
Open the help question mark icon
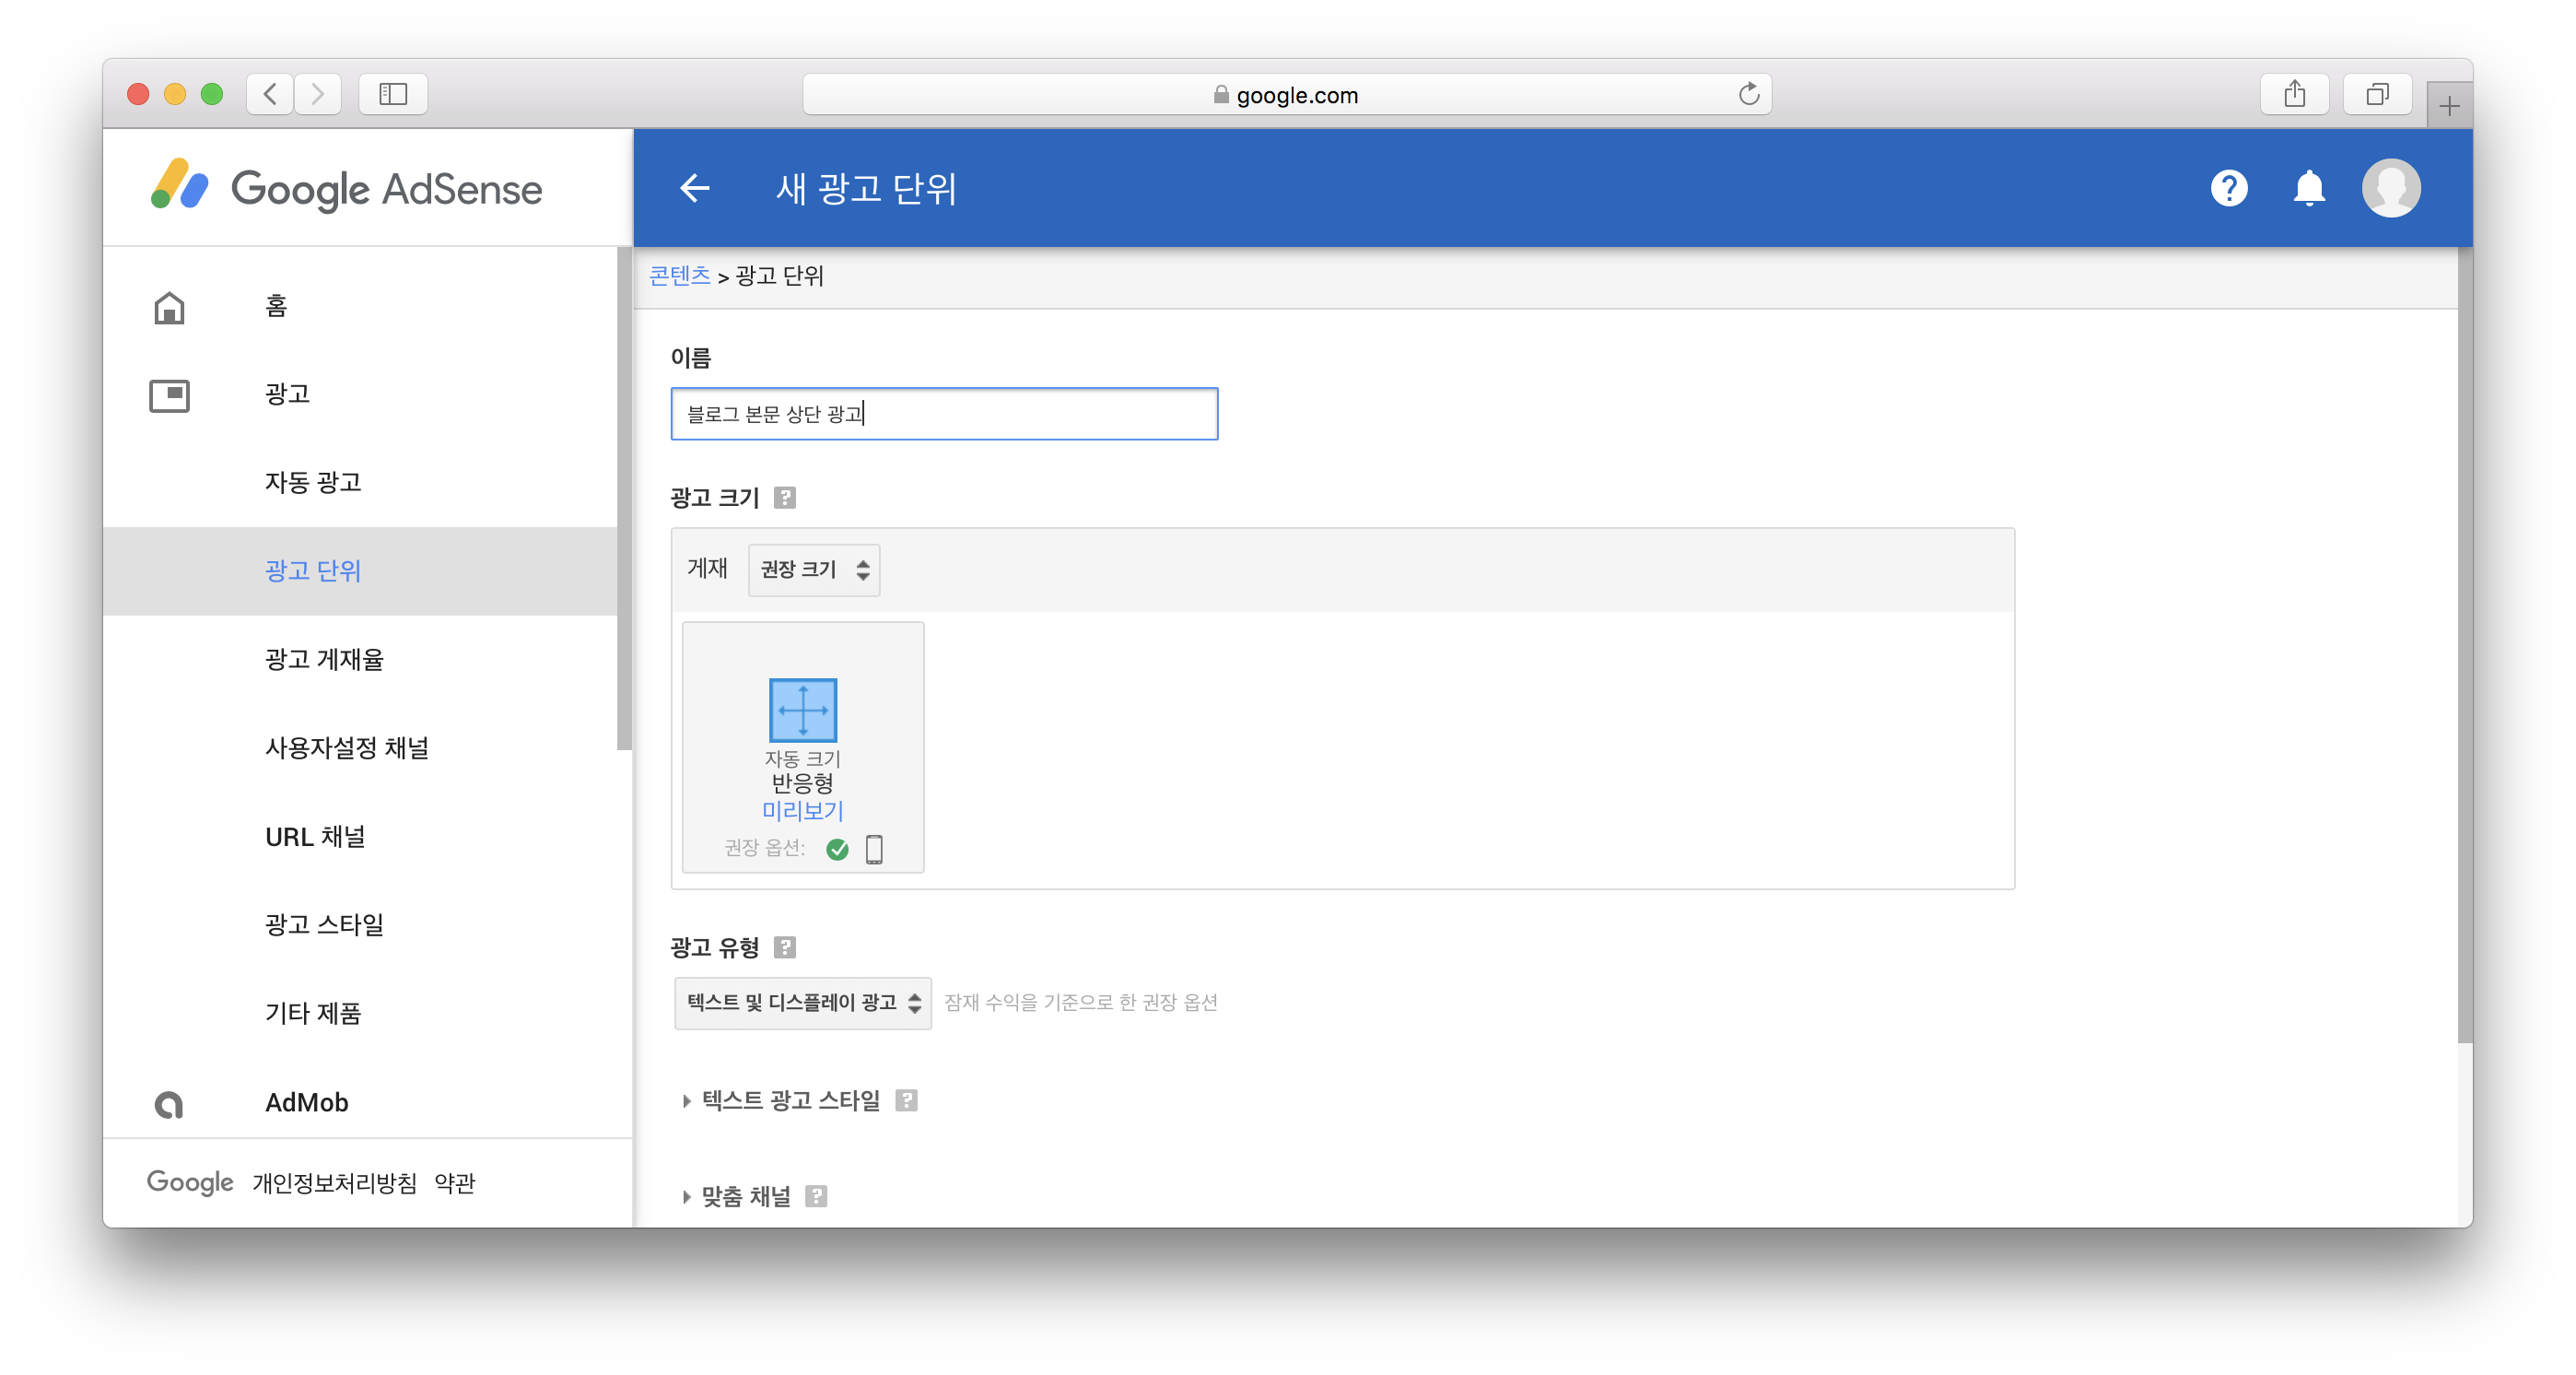pyautogui.click(x=2229, y=188)
